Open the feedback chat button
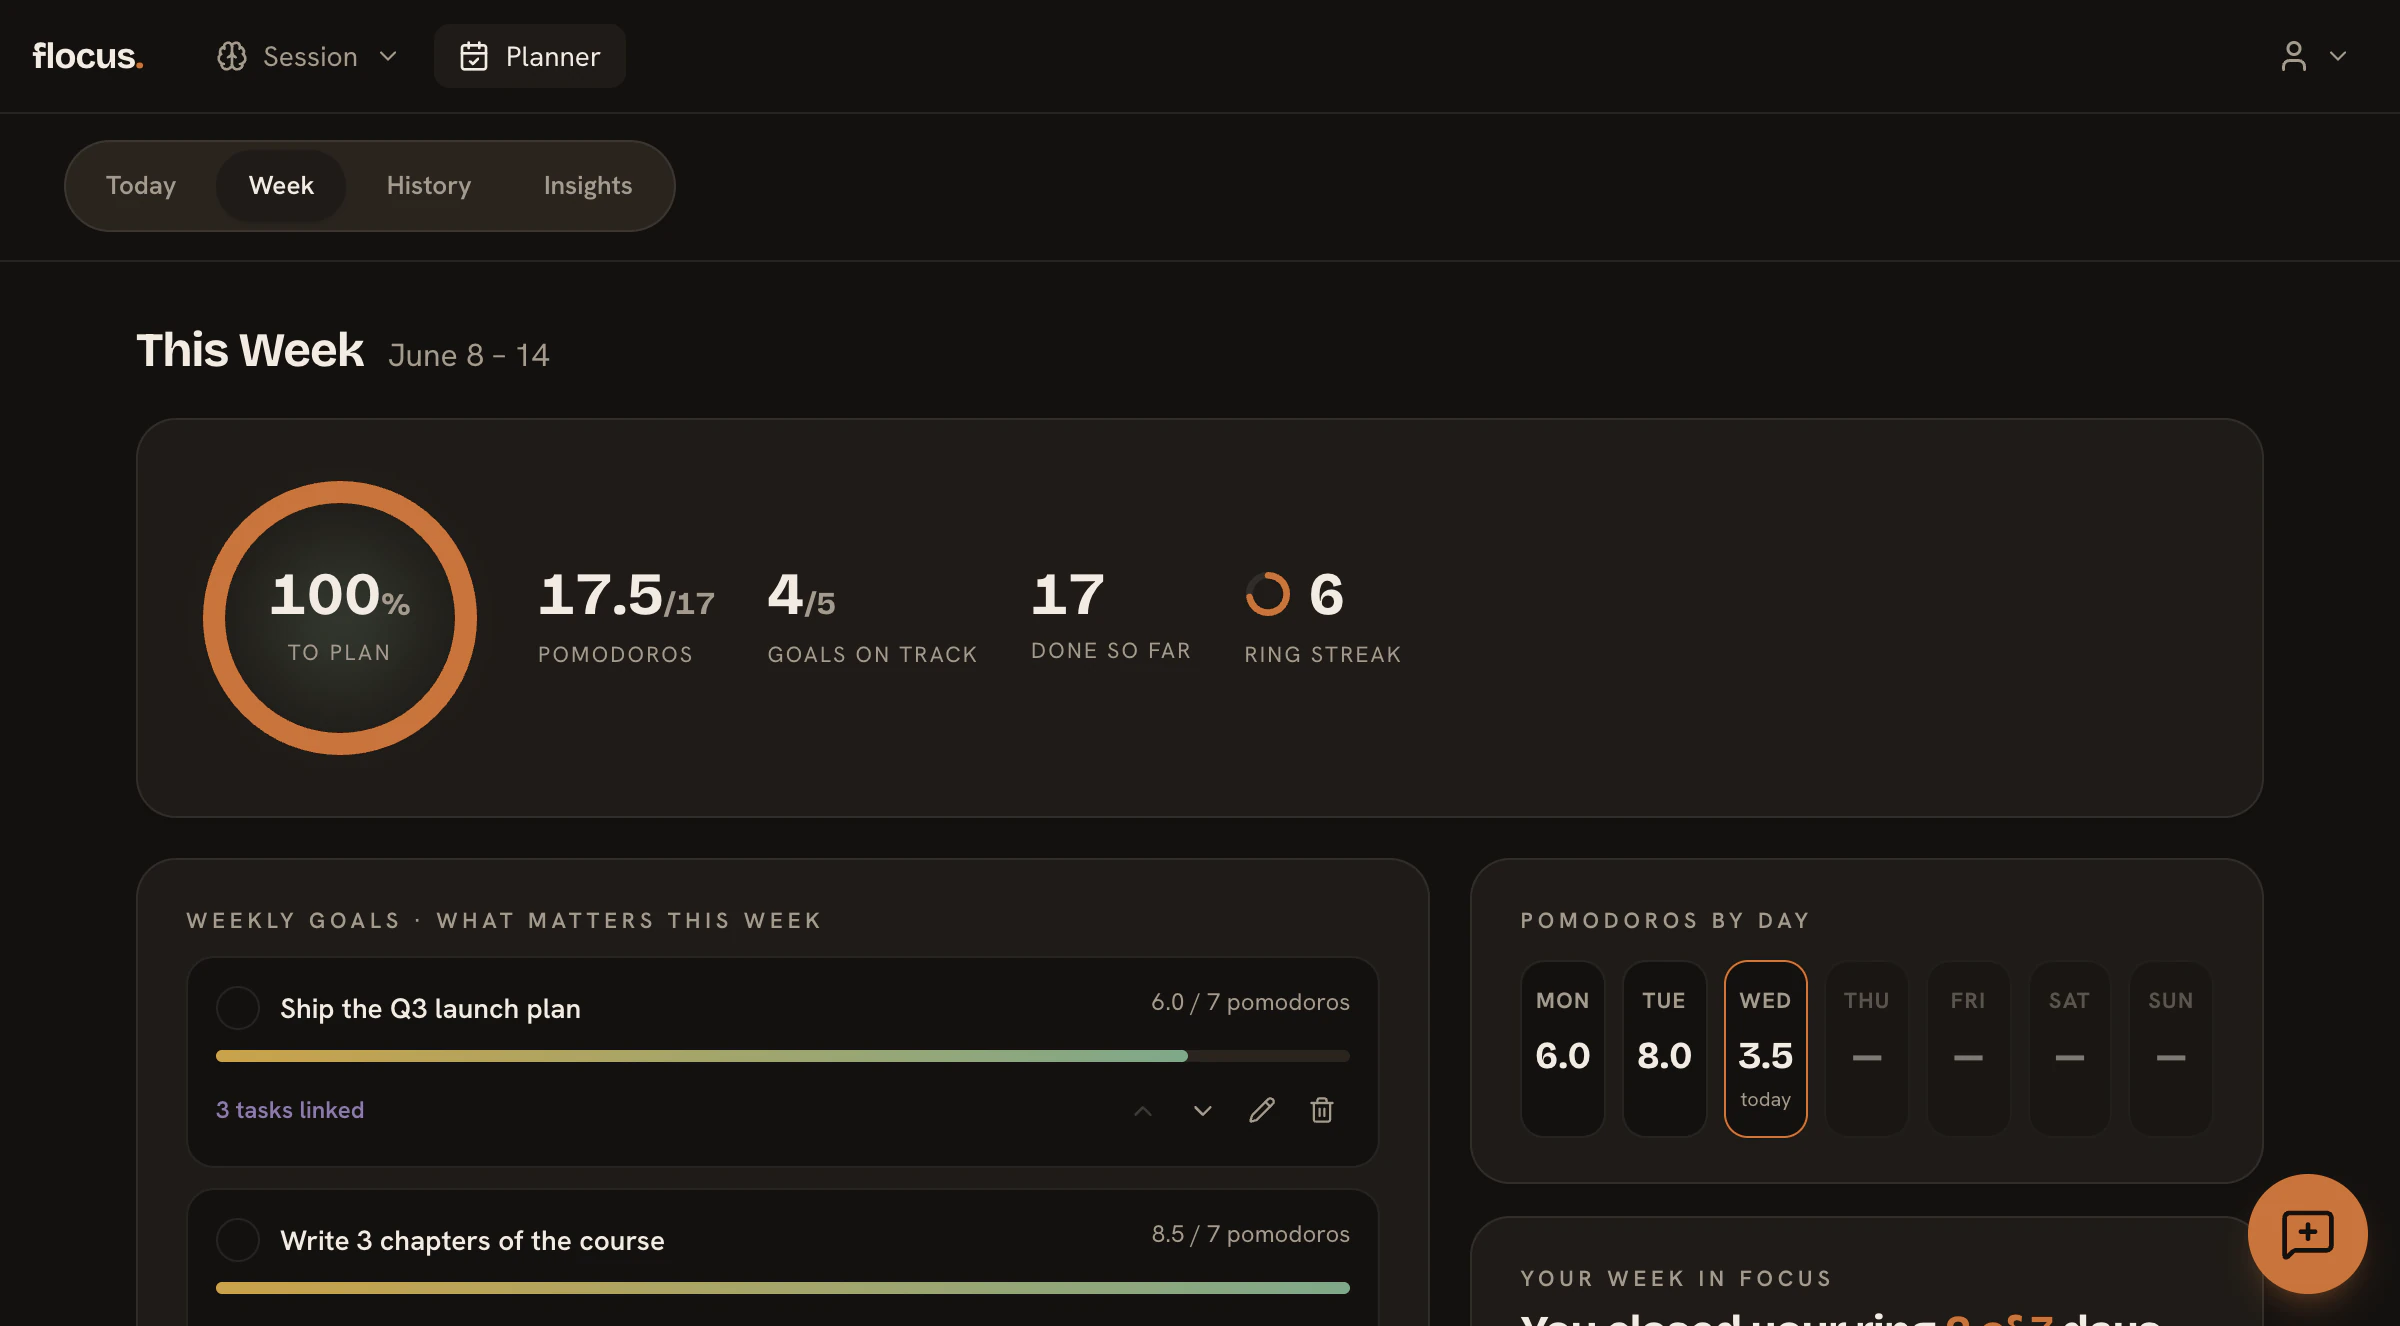The width and height of the screenshot is (2400, 1326). pyautogui.click(x=2308, y=1234)
